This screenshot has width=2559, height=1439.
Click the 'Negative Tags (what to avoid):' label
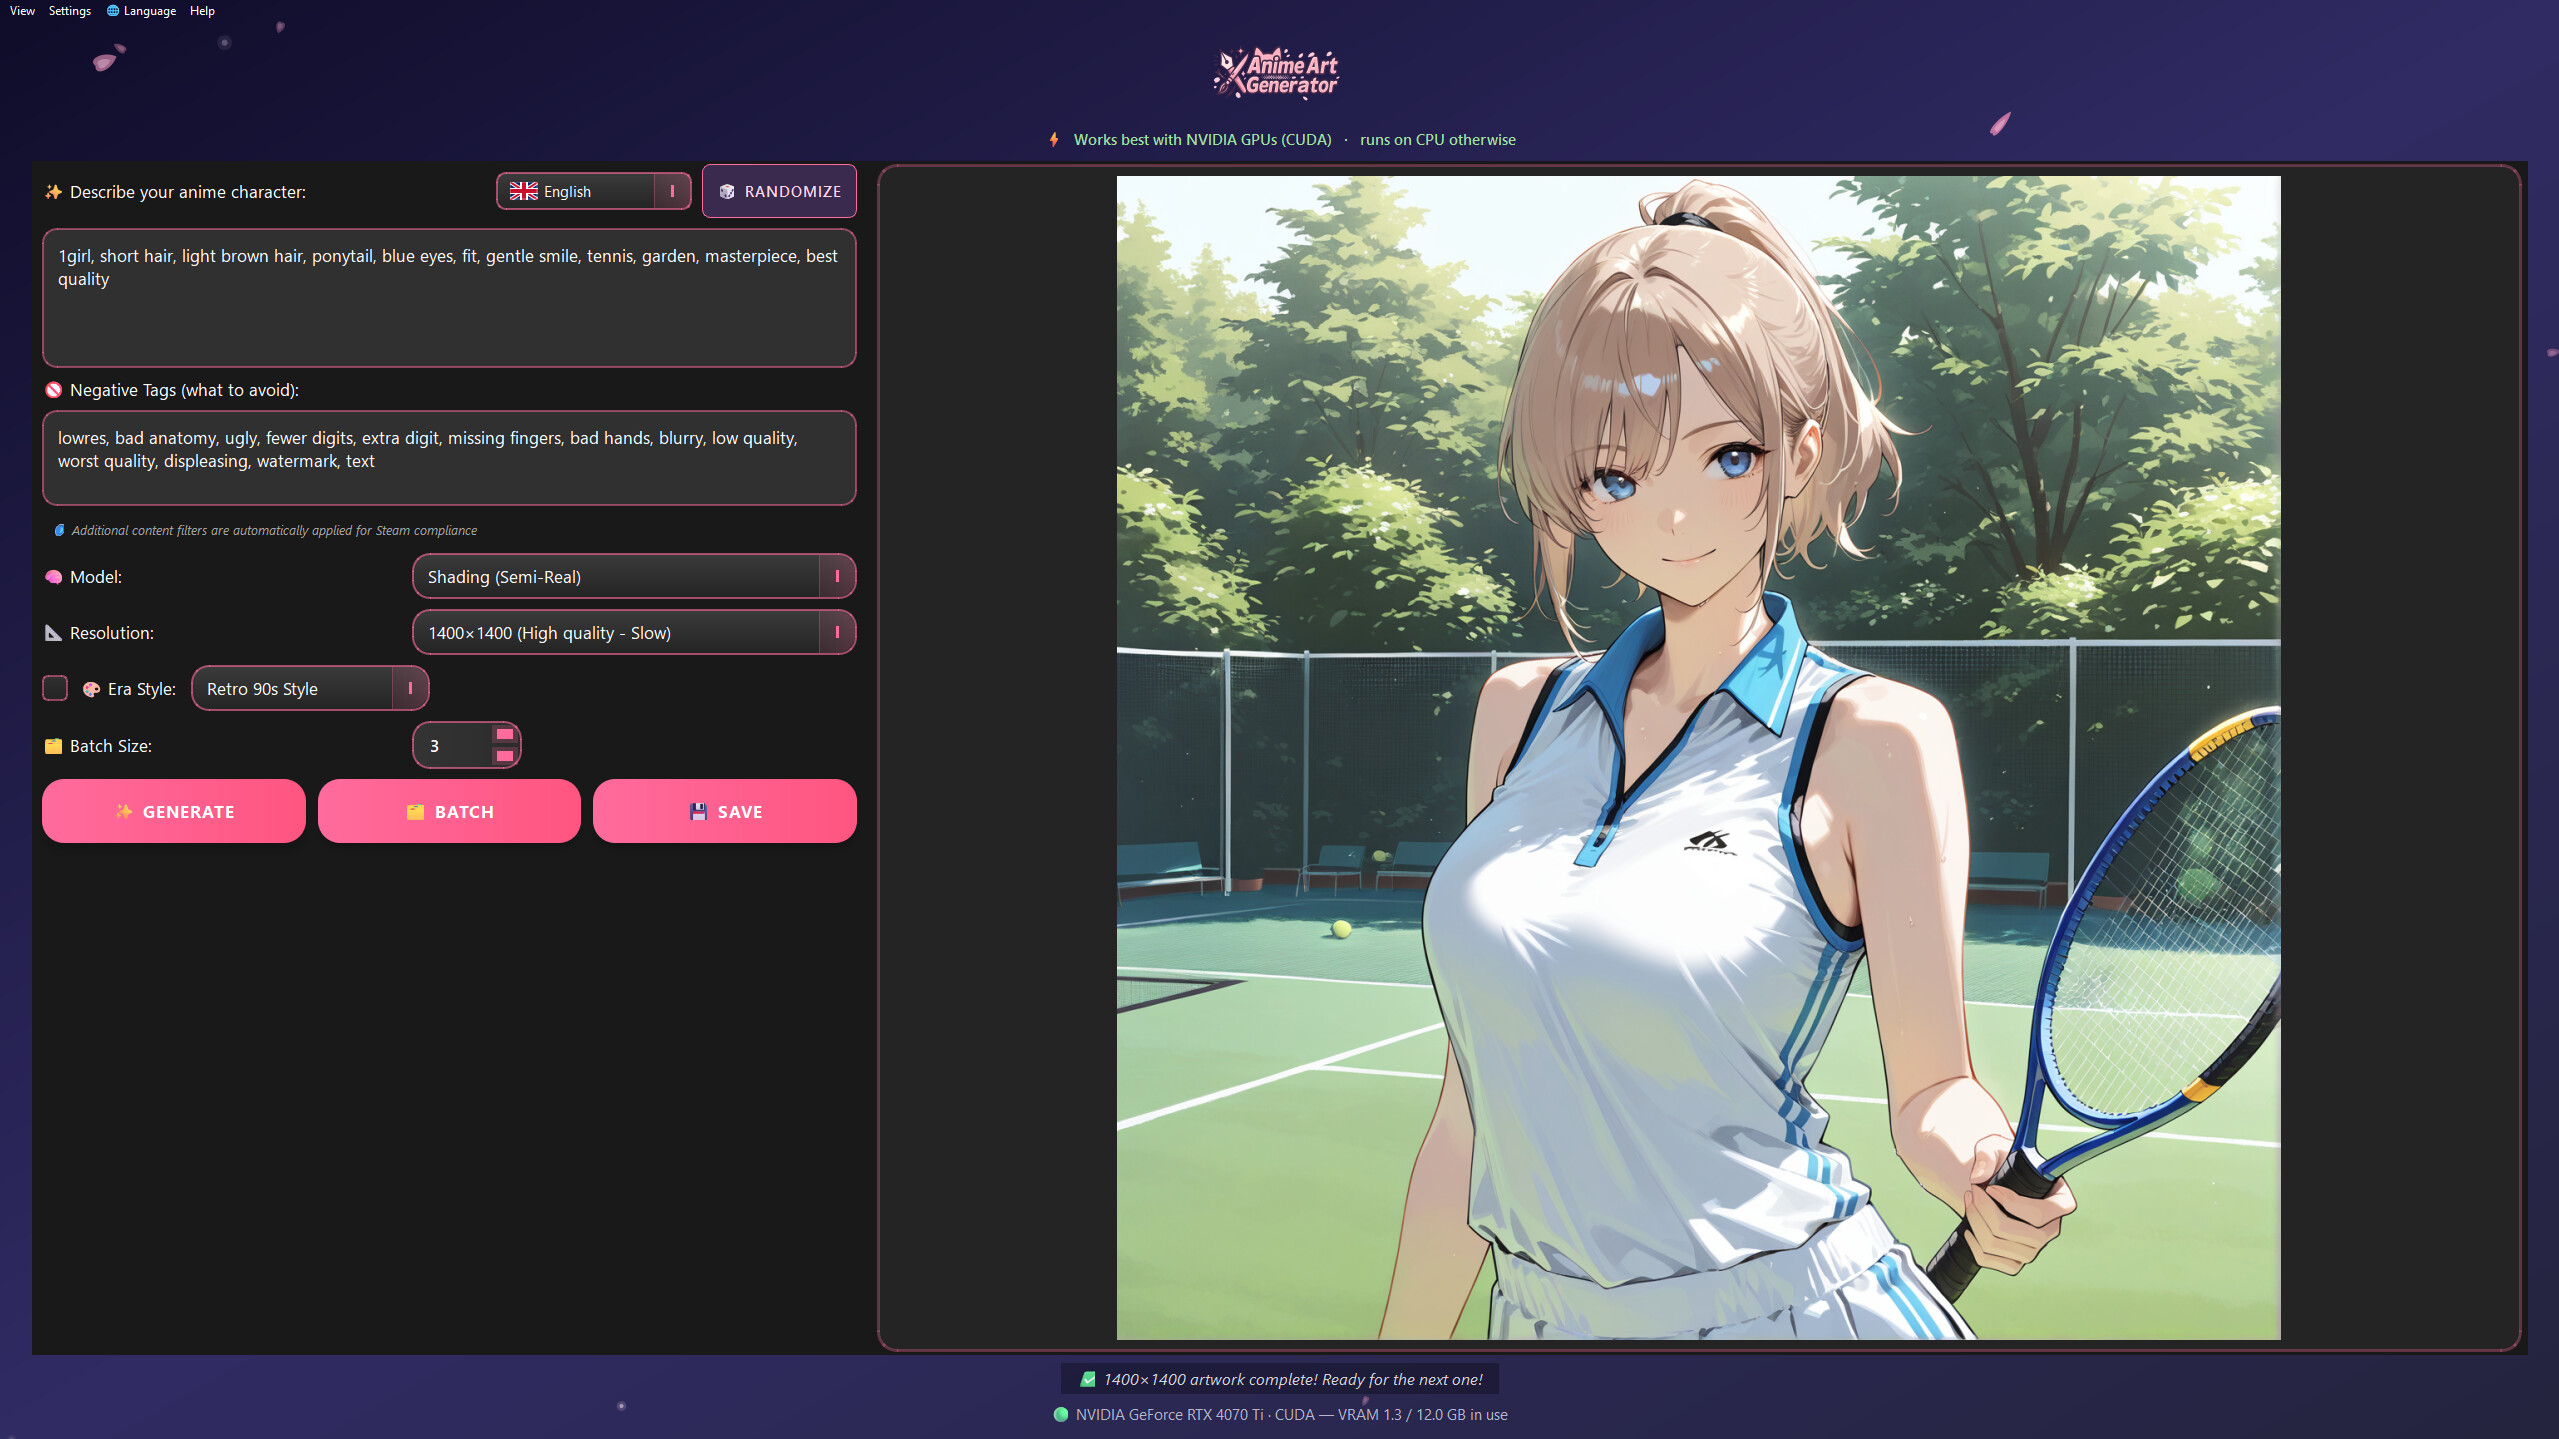(x=184, y=390)
